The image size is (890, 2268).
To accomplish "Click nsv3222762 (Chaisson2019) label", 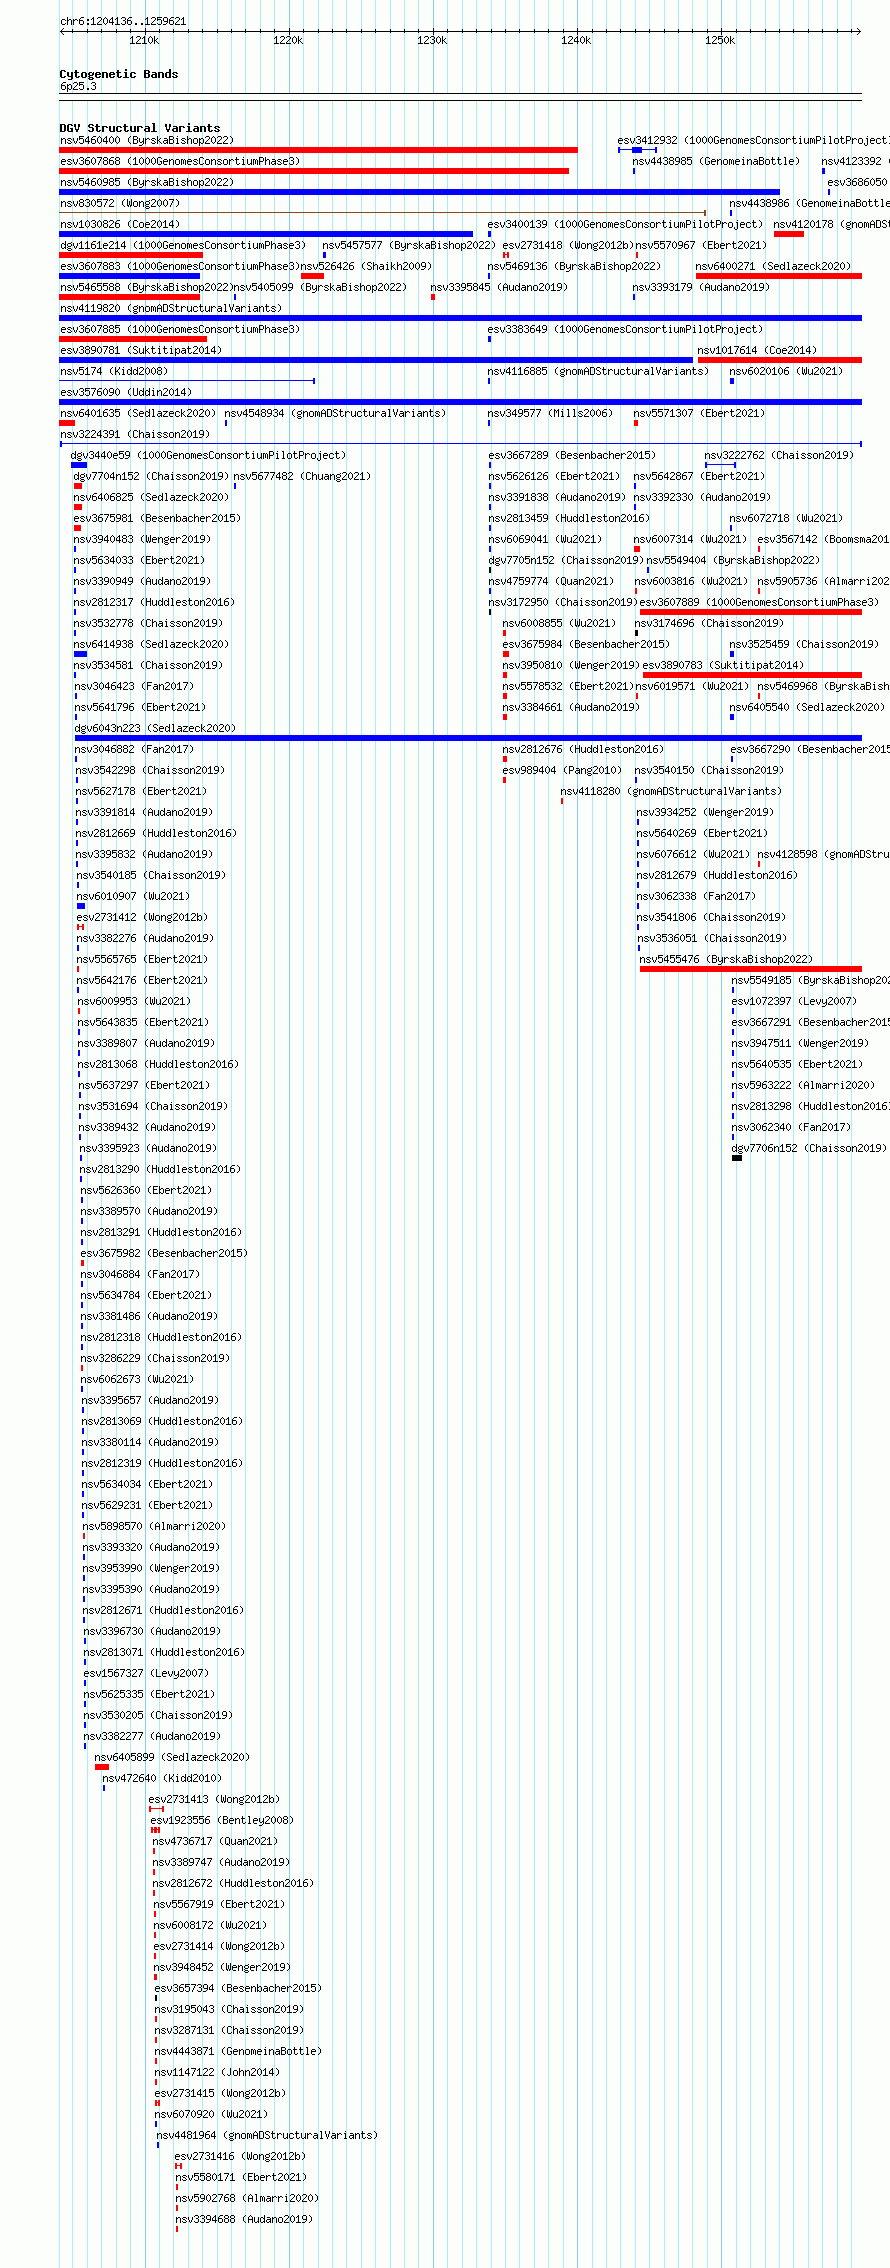I will coord(778,455).
